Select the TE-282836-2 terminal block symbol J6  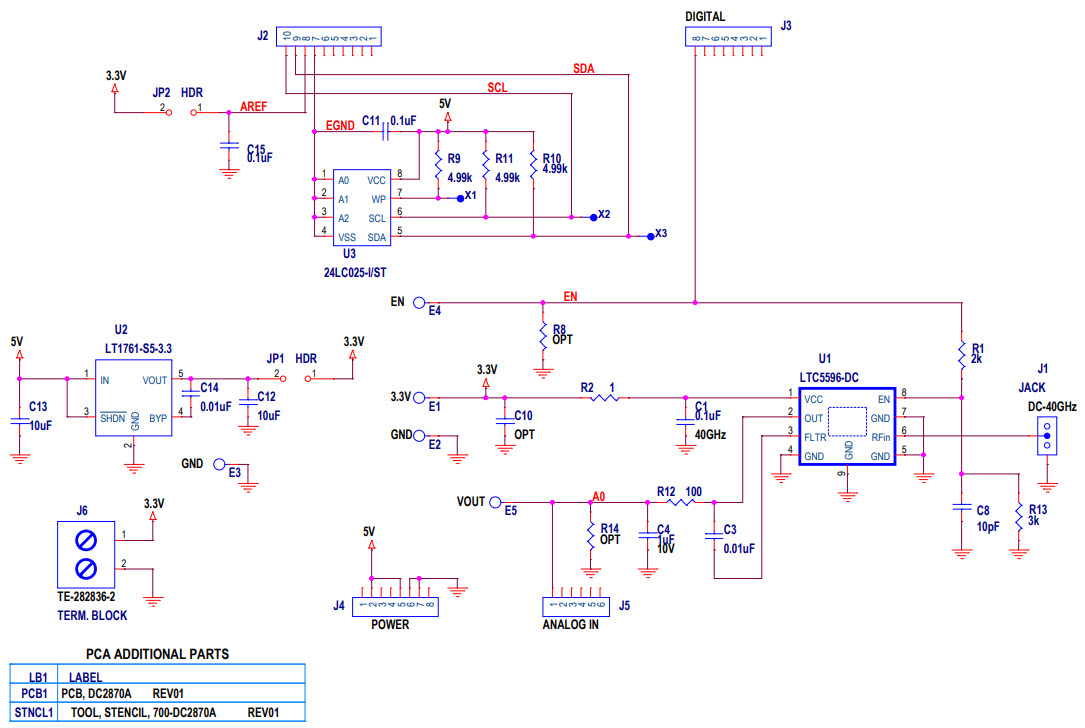85,553
